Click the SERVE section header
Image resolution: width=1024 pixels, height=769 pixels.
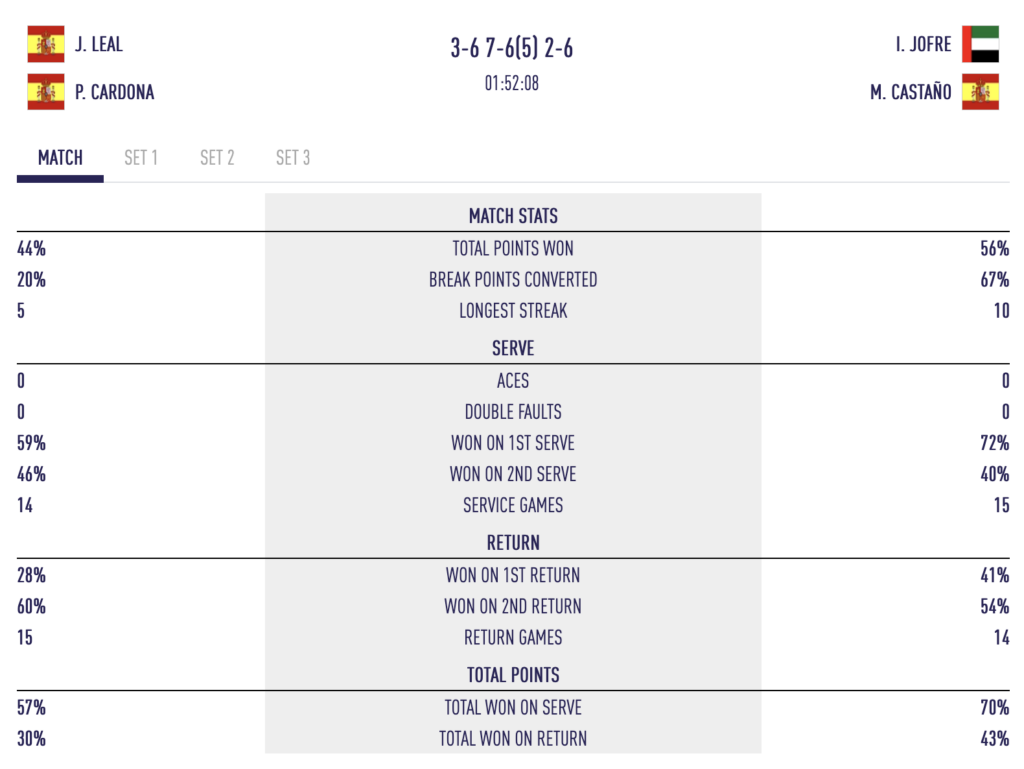pos(513,349)
